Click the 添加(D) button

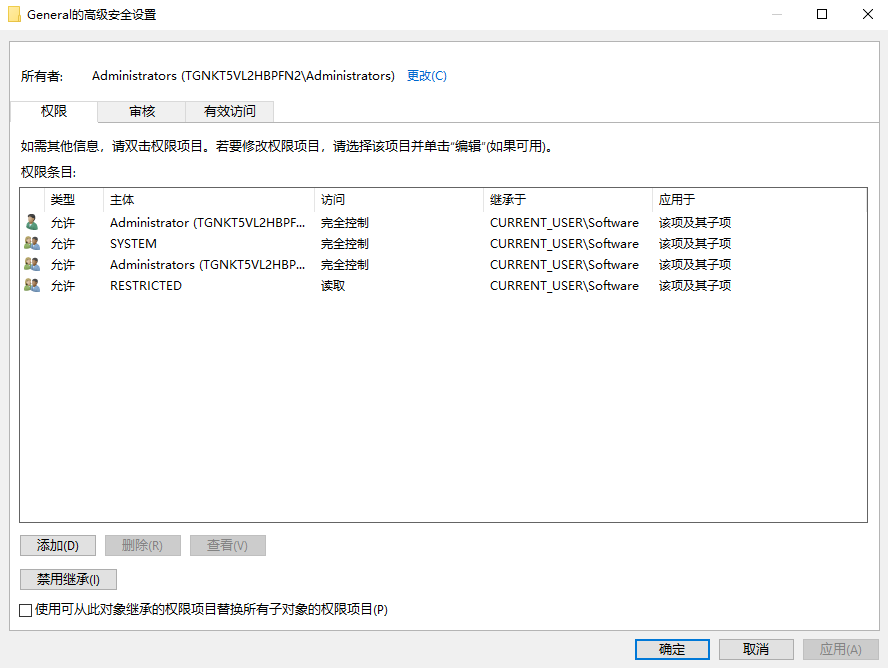[58, 546]
